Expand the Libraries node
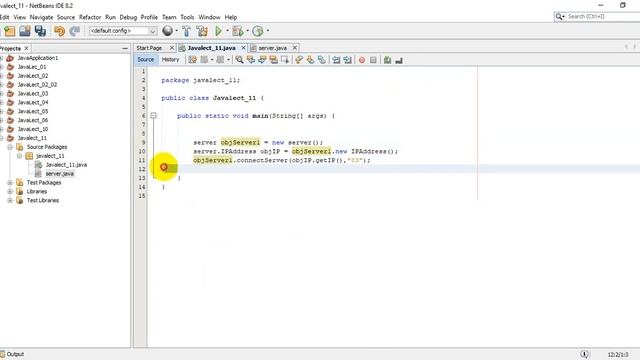This screenshot has height=360, width=640. pyautogui.click(x=10, y=191)
